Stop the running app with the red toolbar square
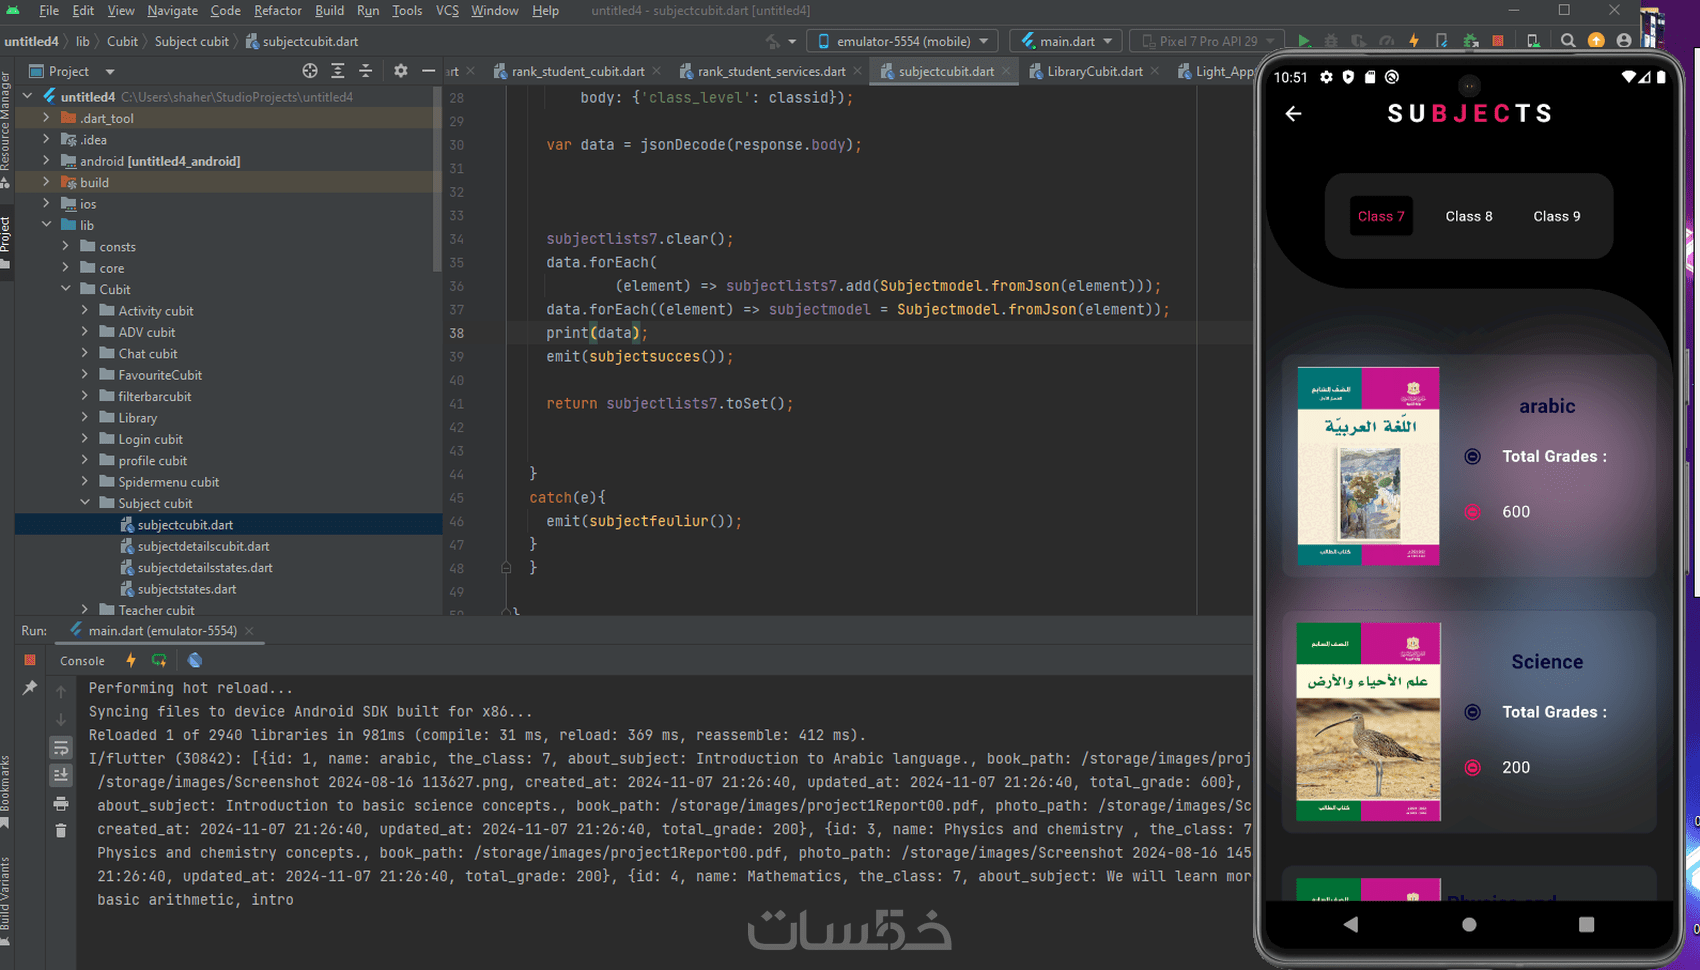This screenshot has height=970, width=1700. pos(1498,41)
